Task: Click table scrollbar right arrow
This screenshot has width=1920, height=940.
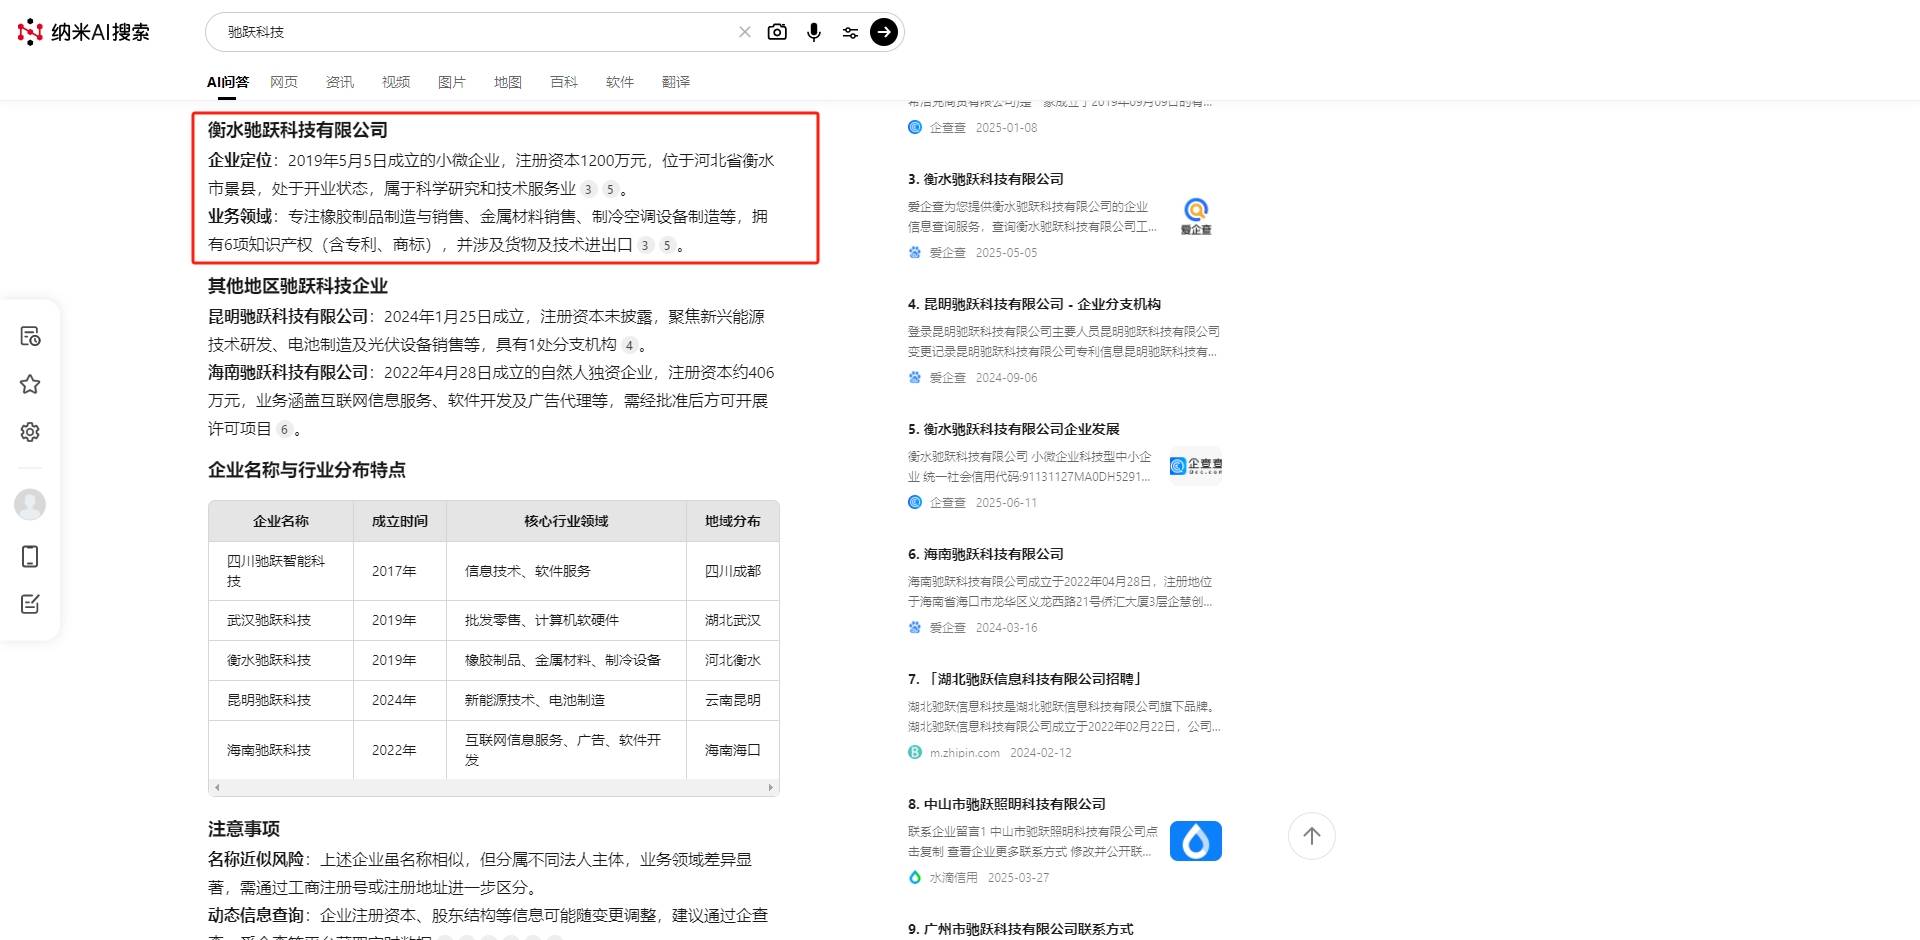Action: pos(770,788)
